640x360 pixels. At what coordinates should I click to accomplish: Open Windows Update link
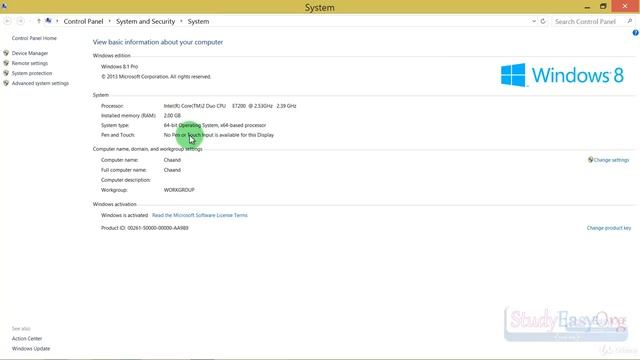click(31, 349)
